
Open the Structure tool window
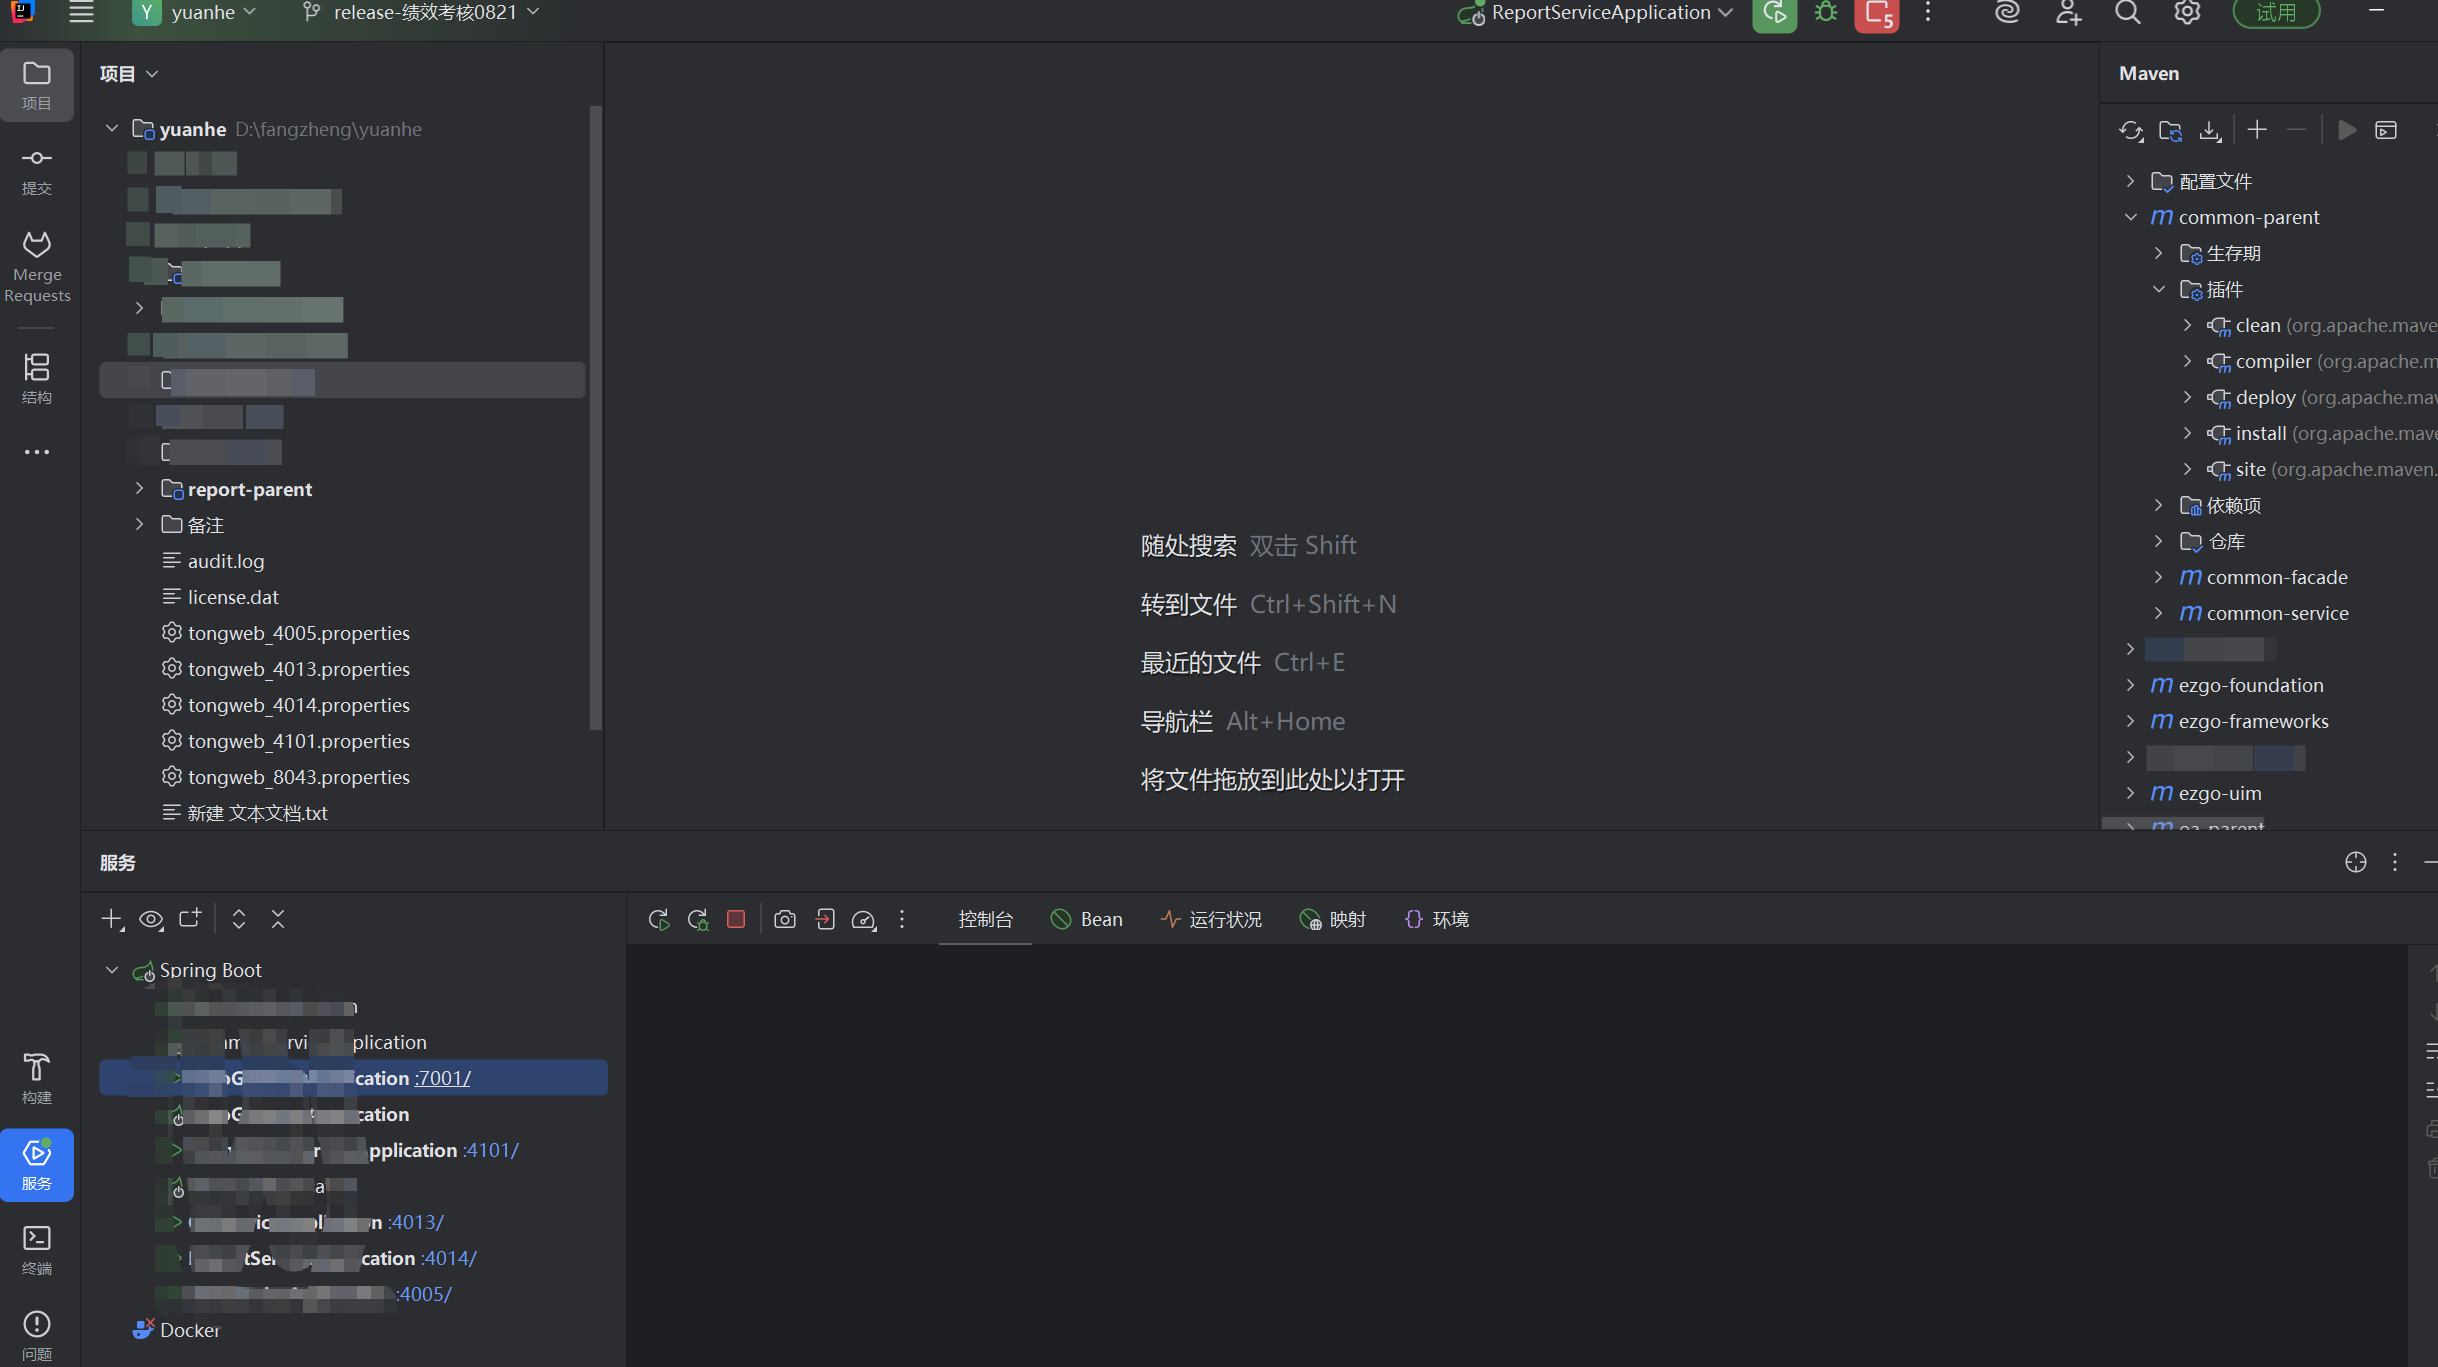coord(37,378)
